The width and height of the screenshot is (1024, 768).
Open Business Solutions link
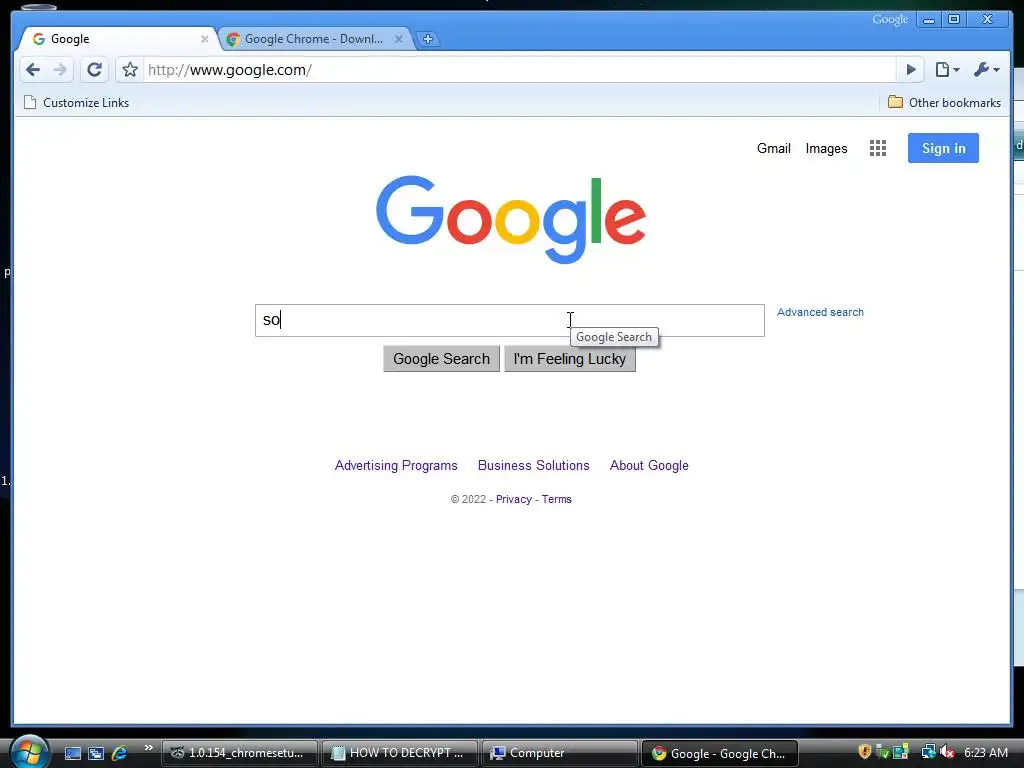(534, 466)
